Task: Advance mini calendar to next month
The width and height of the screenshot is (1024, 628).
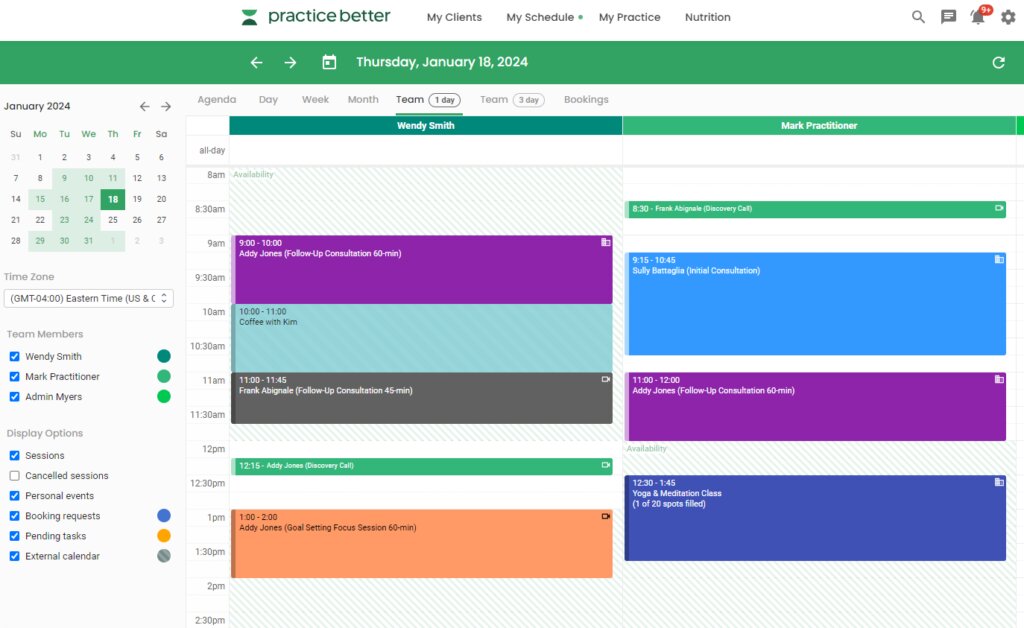Action: [166, 106]
